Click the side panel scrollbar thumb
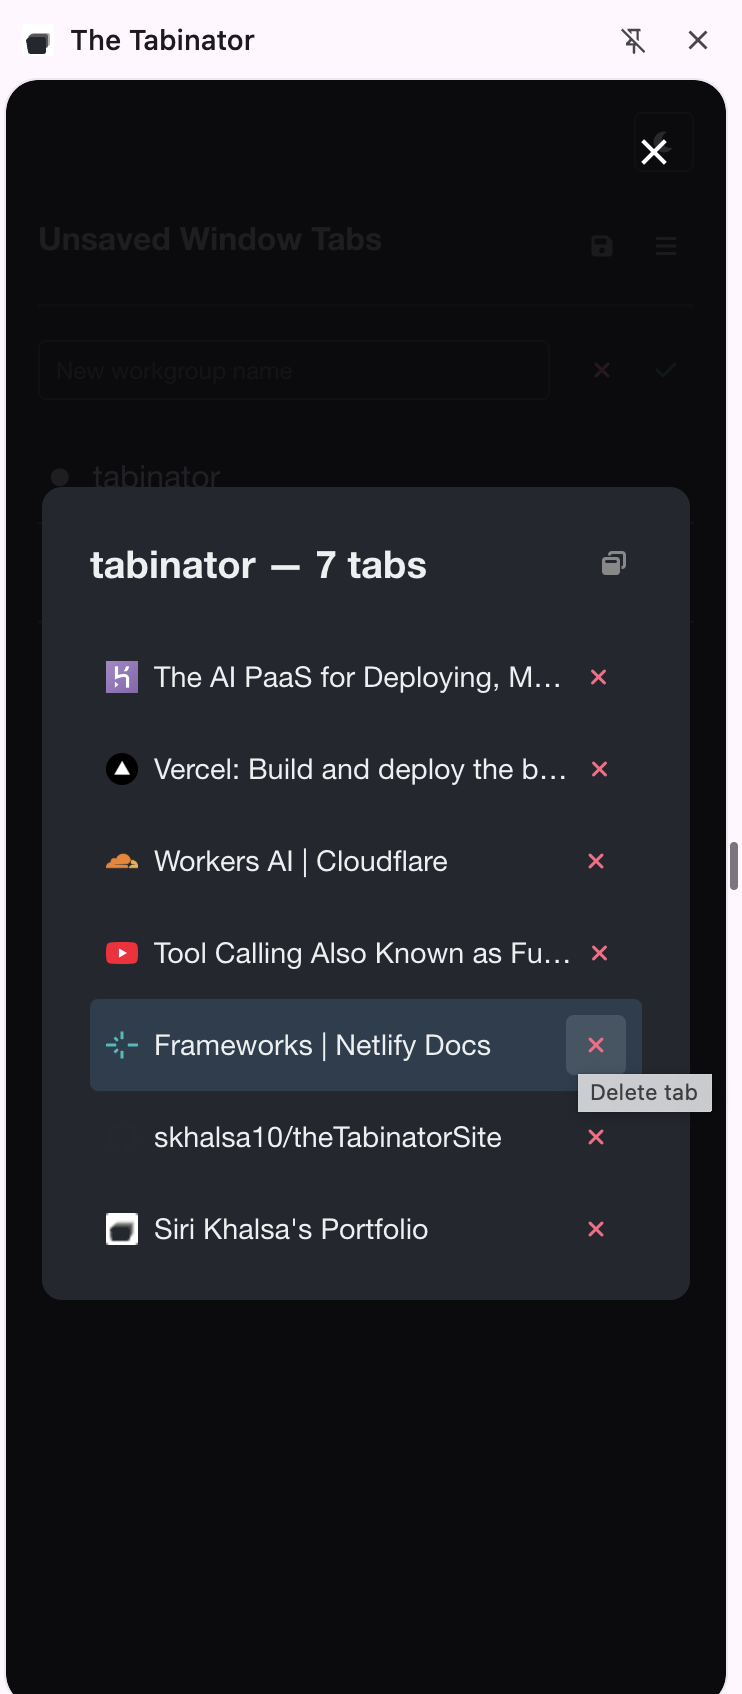 [x=734, y=865]
